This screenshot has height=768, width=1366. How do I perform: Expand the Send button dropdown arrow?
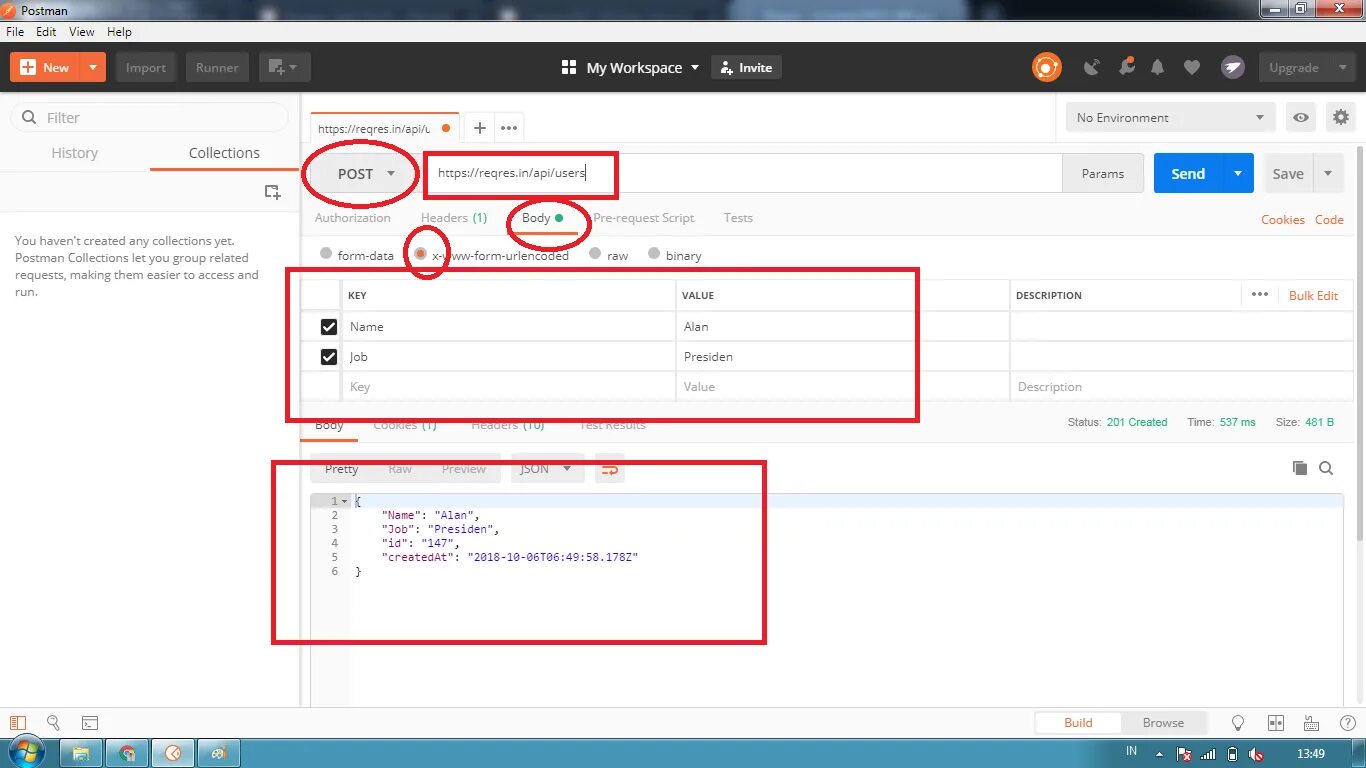(1238, 174)
